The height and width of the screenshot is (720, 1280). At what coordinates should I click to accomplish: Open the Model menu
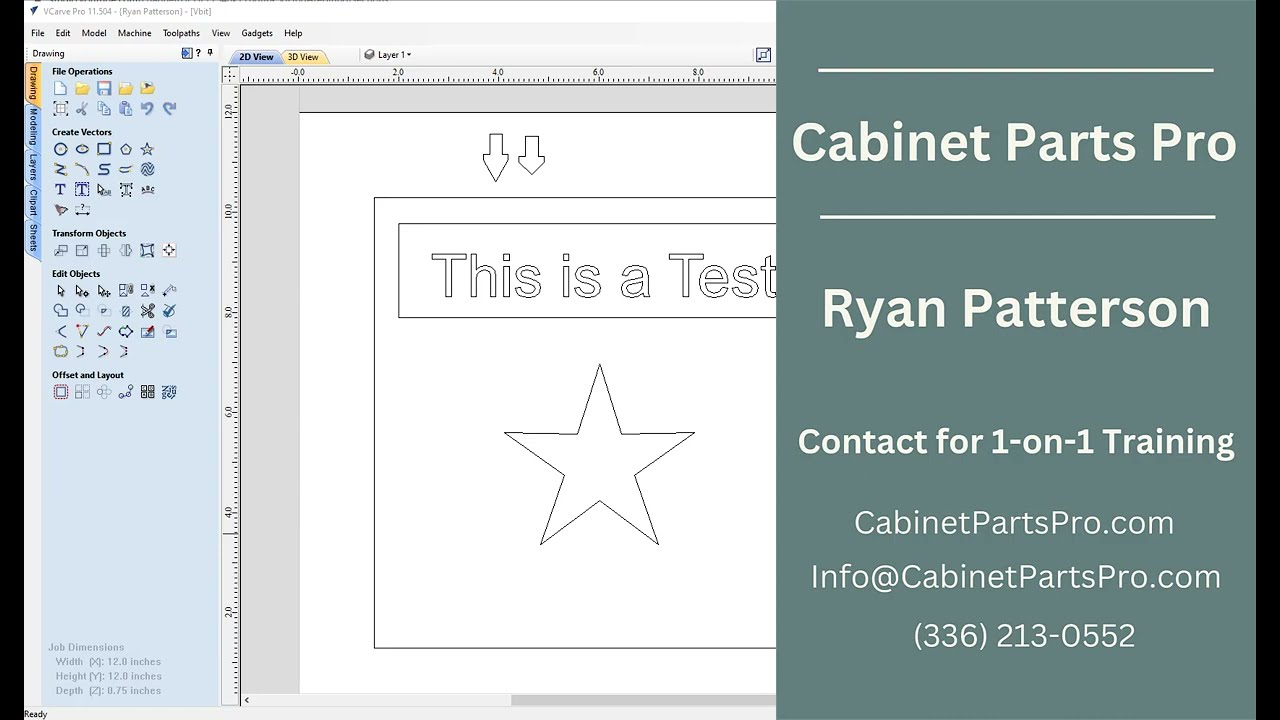point(94,33)
